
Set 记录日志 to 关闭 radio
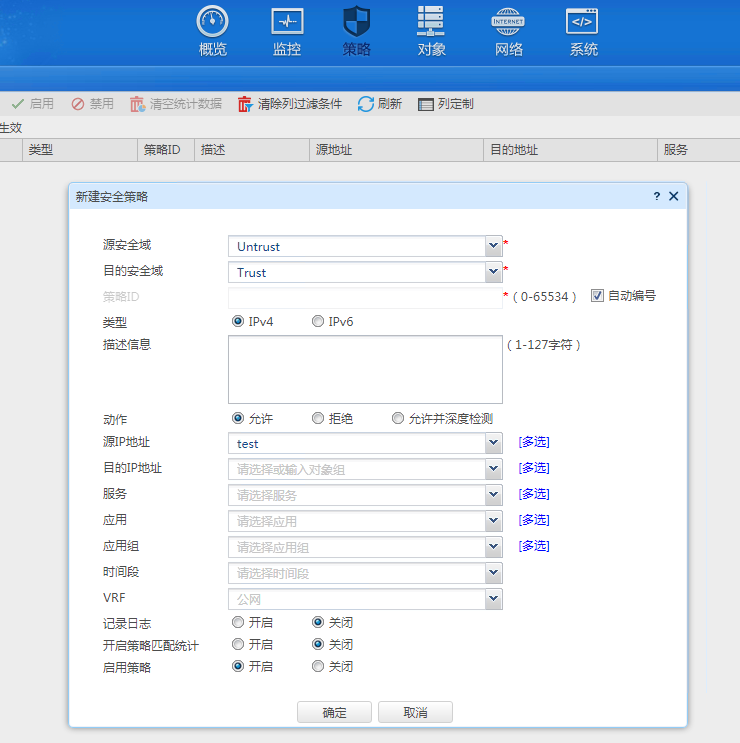(318, 622)
